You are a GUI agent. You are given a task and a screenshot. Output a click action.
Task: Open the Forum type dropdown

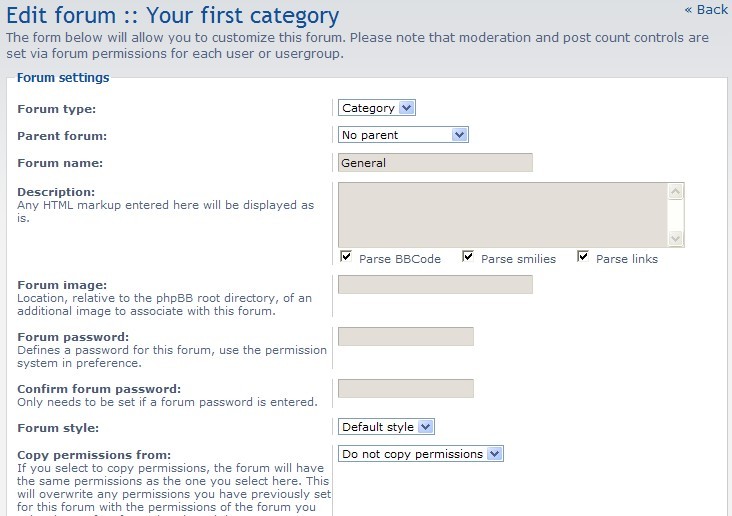coord(376,108)
